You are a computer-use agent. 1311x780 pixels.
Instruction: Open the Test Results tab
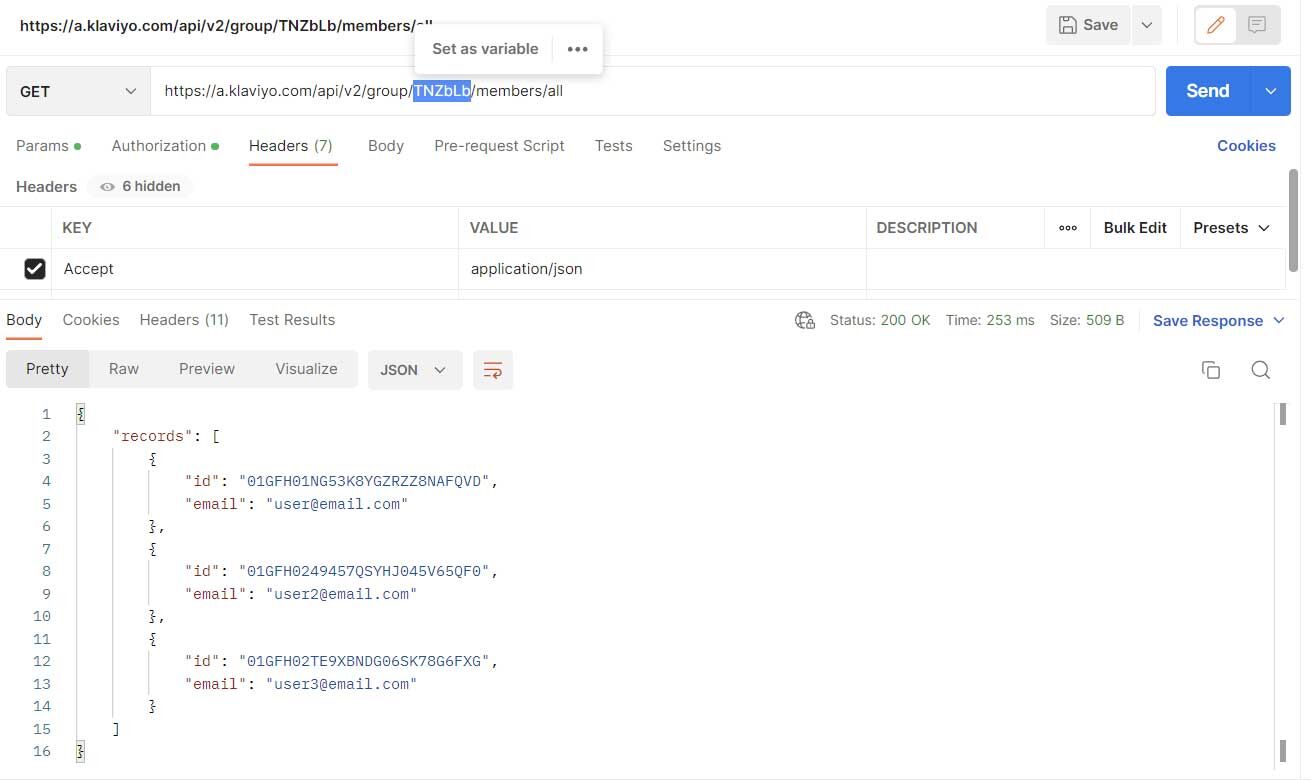click(x=292, y=320)
